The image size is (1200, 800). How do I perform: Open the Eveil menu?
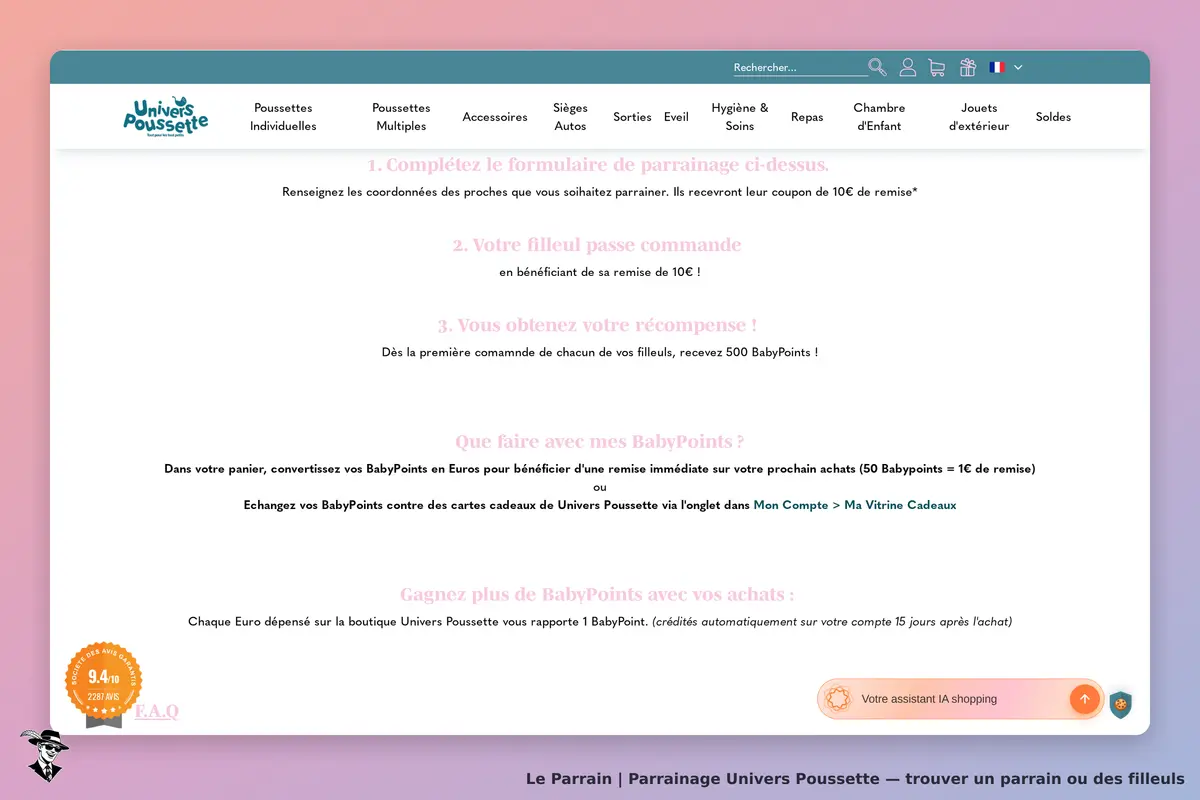click(x=676, y=117)
